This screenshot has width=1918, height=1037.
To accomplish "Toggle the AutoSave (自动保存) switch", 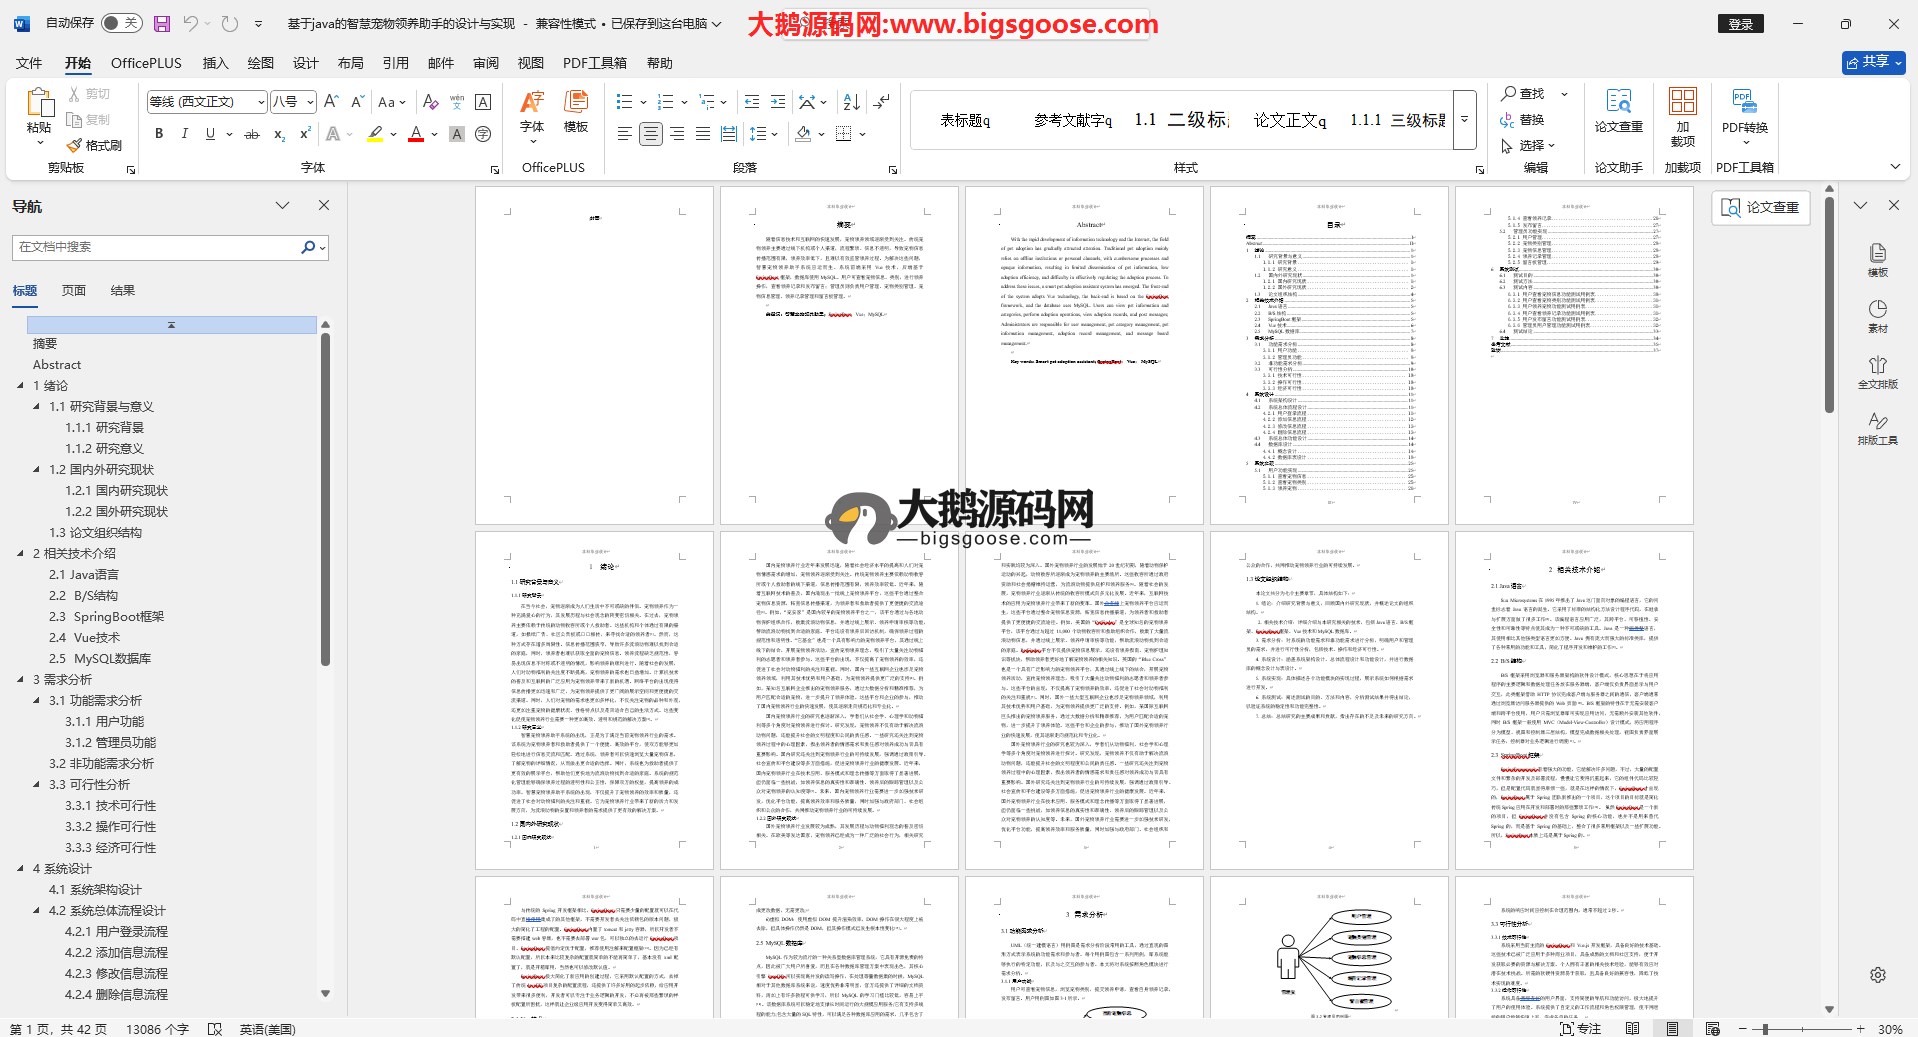I will point(121,23).
